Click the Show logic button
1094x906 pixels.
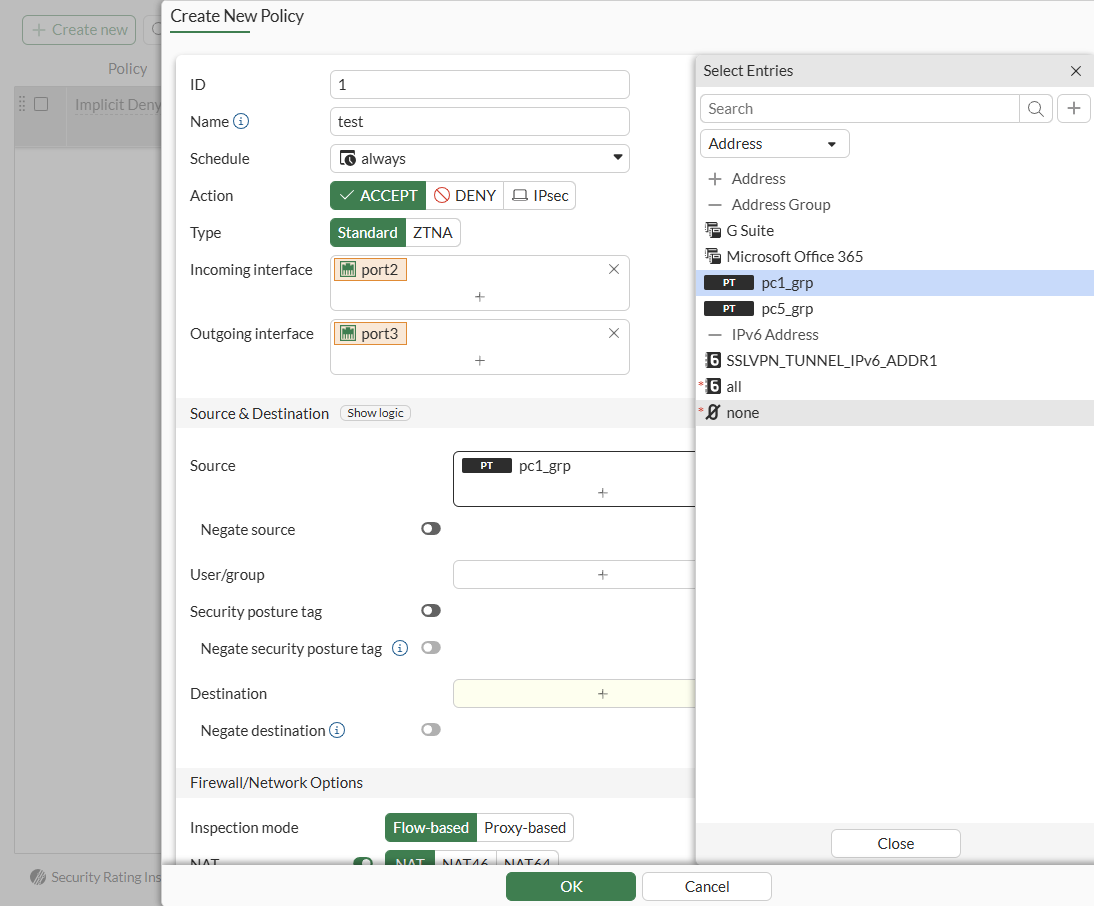(375, 414)
